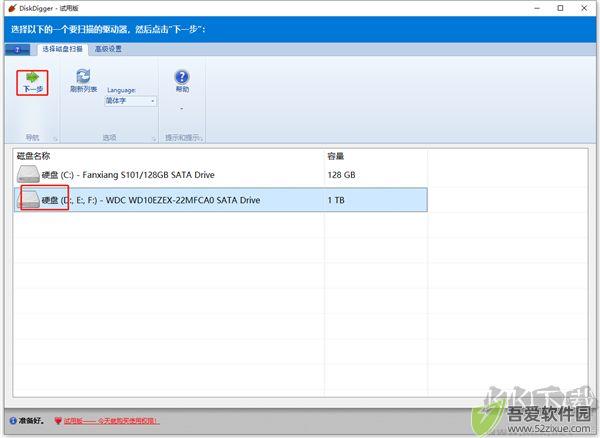
Task: Switch to the Advanced settings tab
Action: 108,49
